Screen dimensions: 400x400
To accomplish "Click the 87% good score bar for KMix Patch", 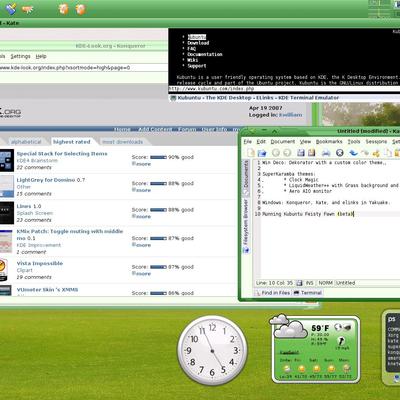I will click(x=158, y=238).
